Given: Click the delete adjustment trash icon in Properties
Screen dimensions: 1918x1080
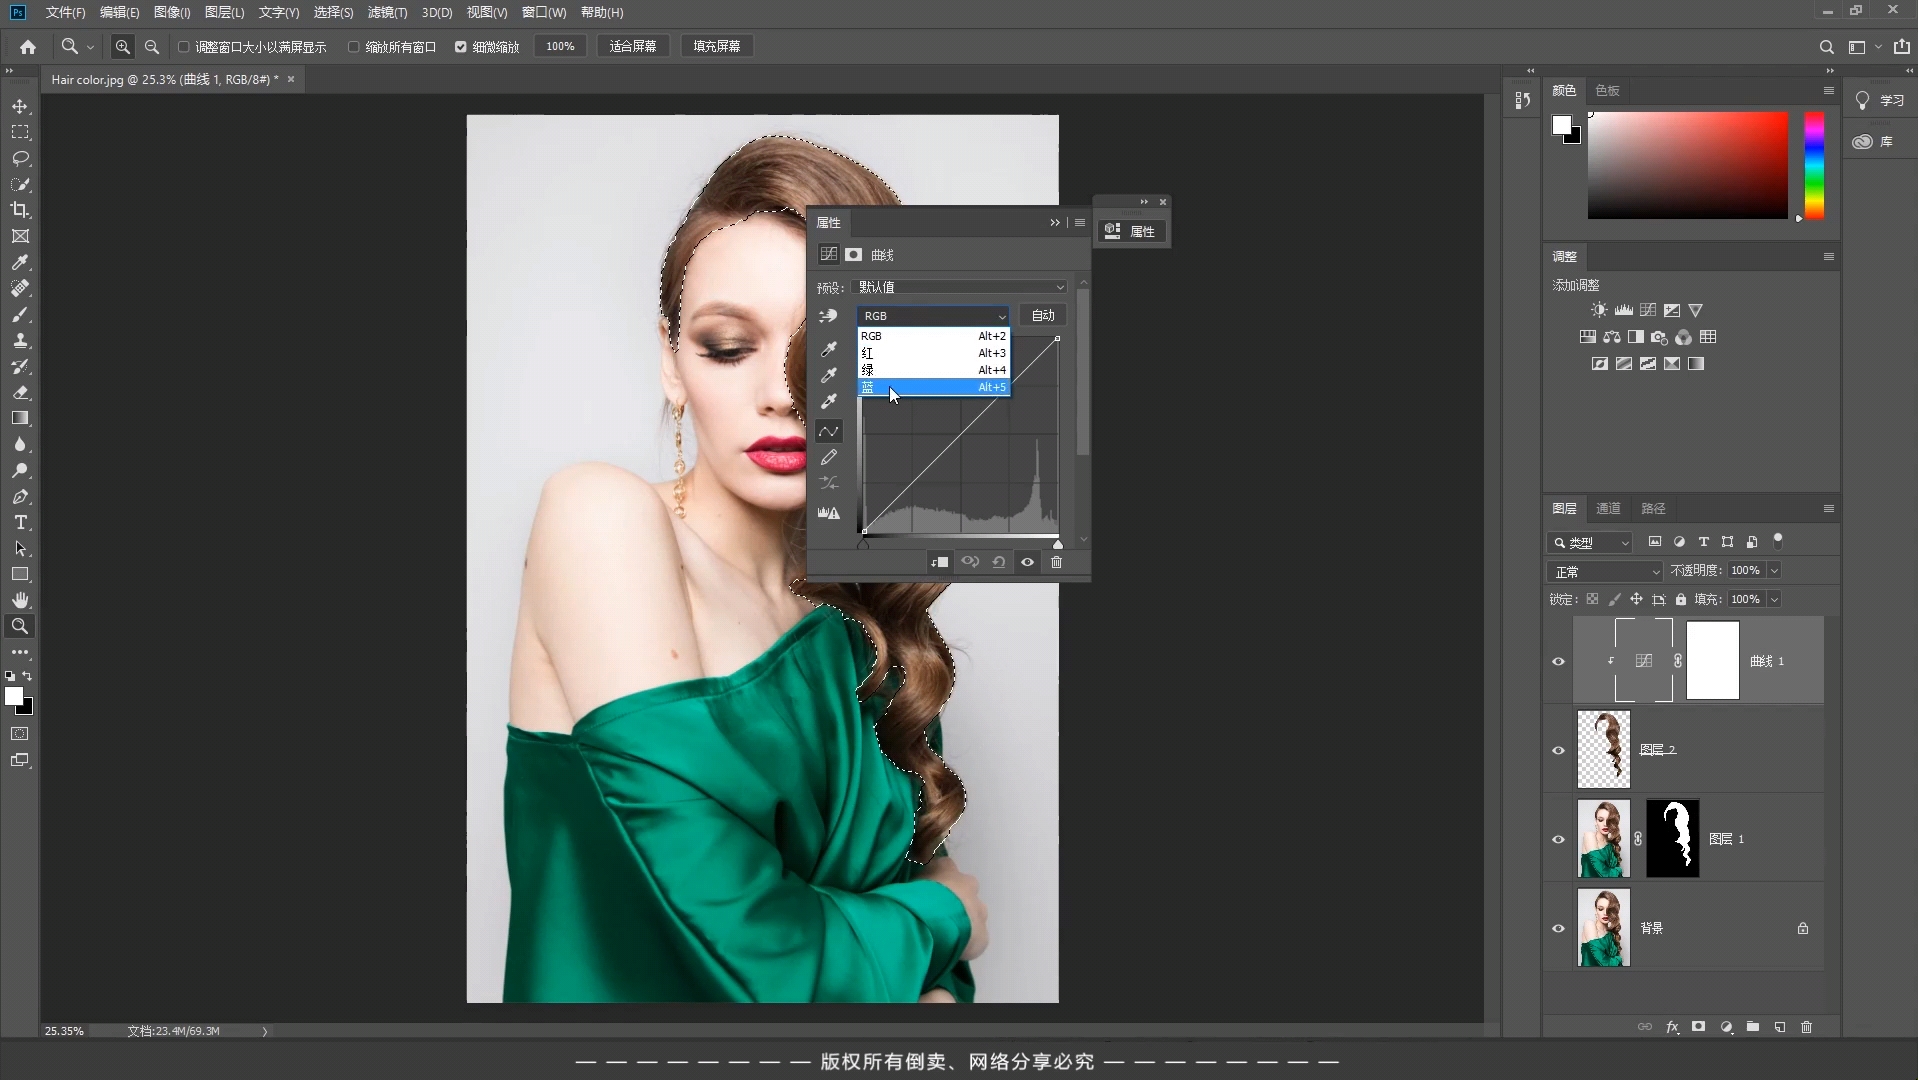Looking at the screenshot, I should tap(1056, 562).
